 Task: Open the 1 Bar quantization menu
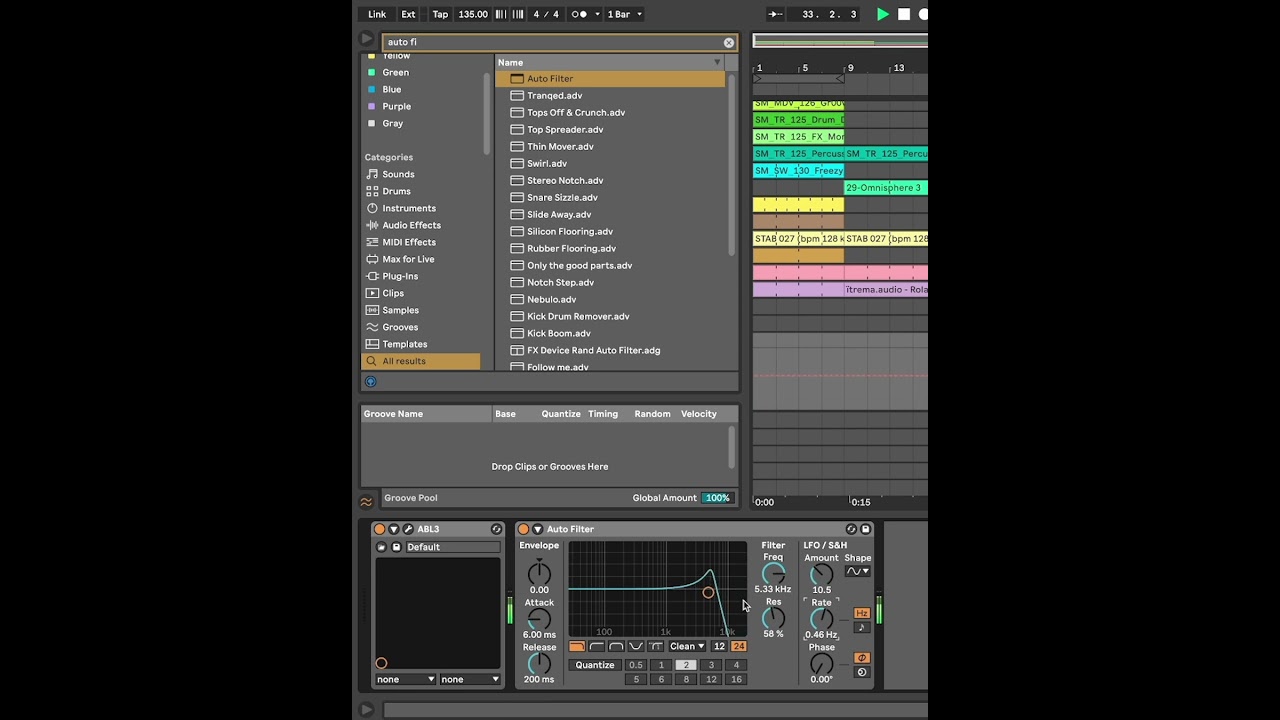(x=625, y=14)
